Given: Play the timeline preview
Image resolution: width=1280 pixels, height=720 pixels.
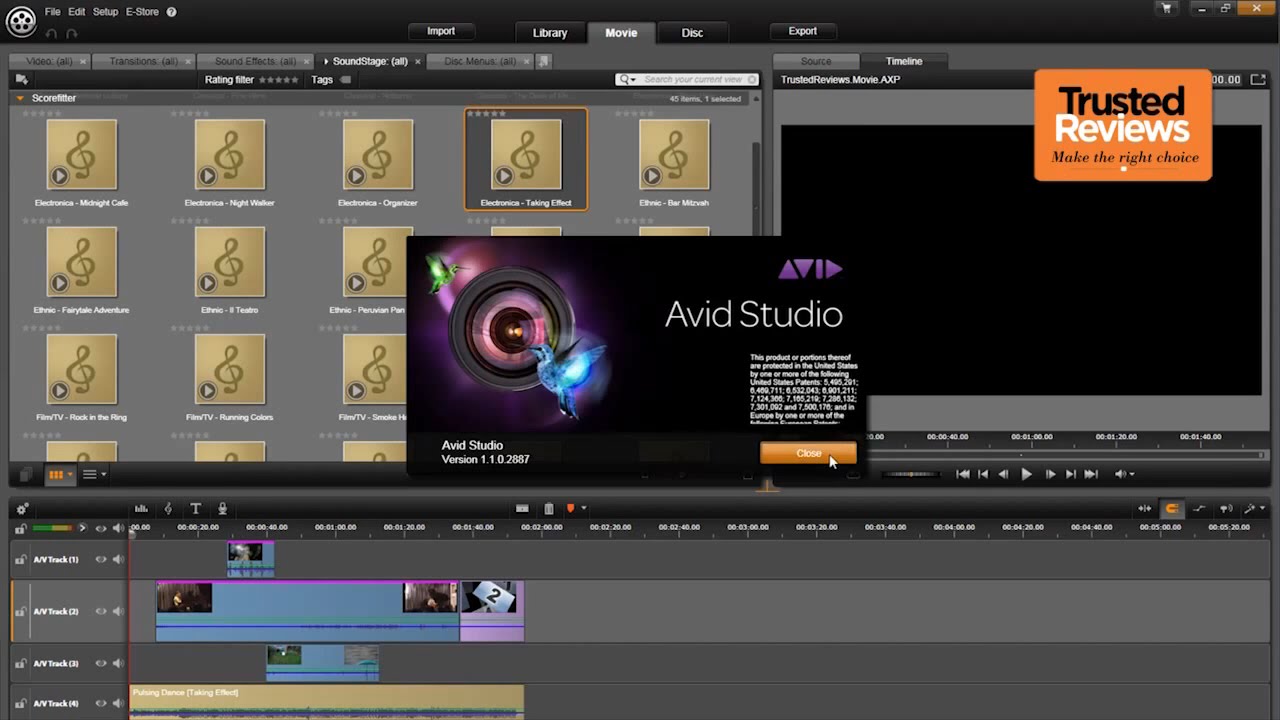Looking at the screenshot, I should [x=1026, y=474].
